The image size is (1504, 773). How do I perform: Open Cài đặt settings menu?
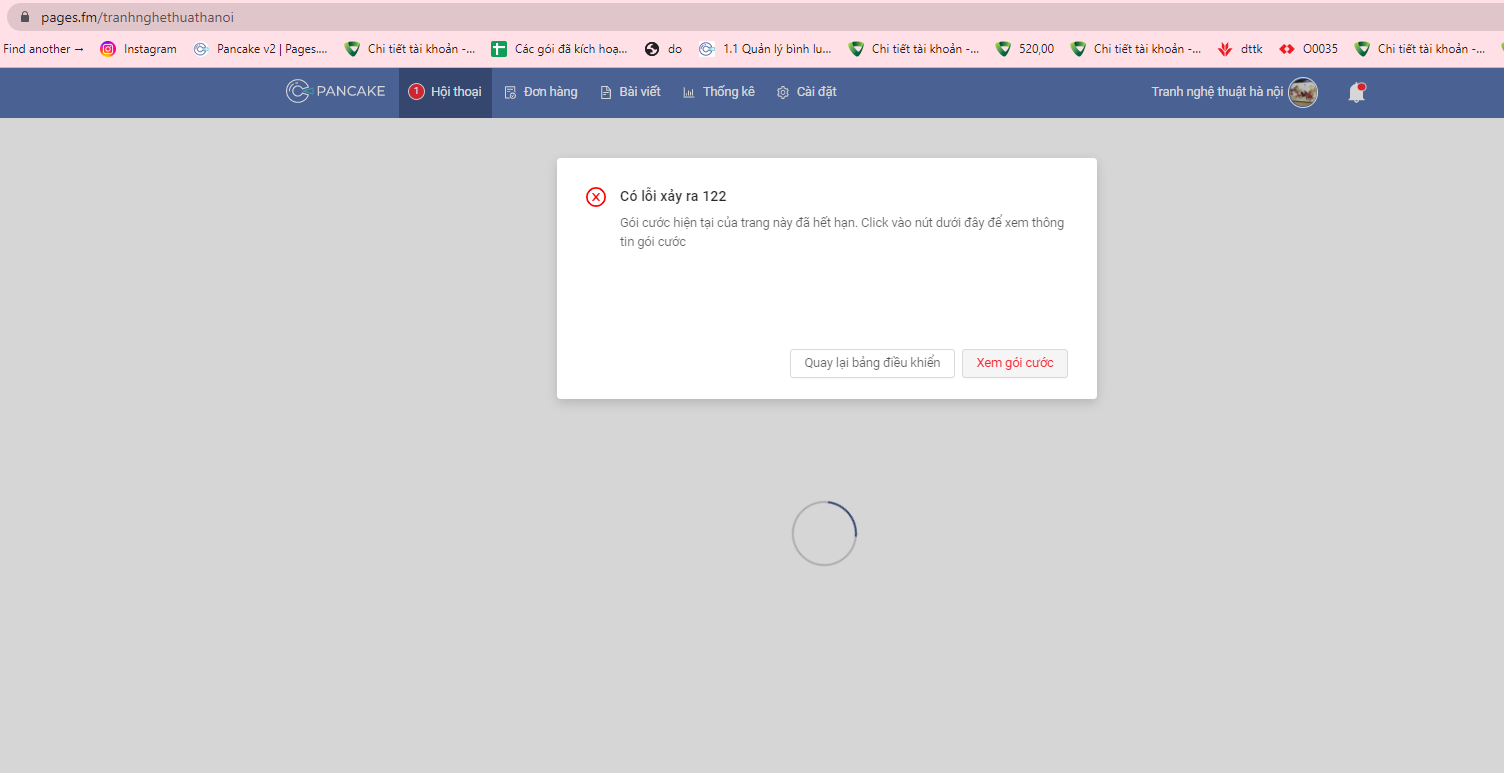tap(806, 92)
